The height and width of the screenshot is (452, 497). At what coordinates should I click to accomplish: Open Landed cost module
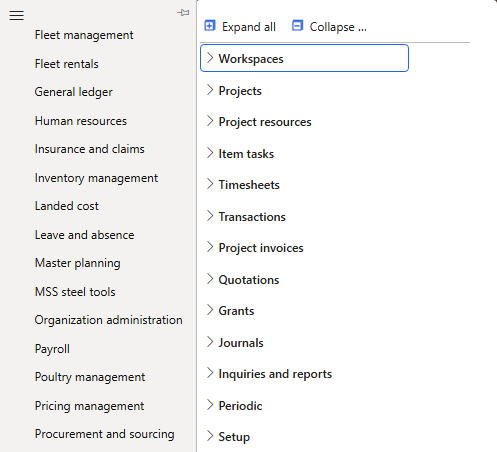point(67,206)
